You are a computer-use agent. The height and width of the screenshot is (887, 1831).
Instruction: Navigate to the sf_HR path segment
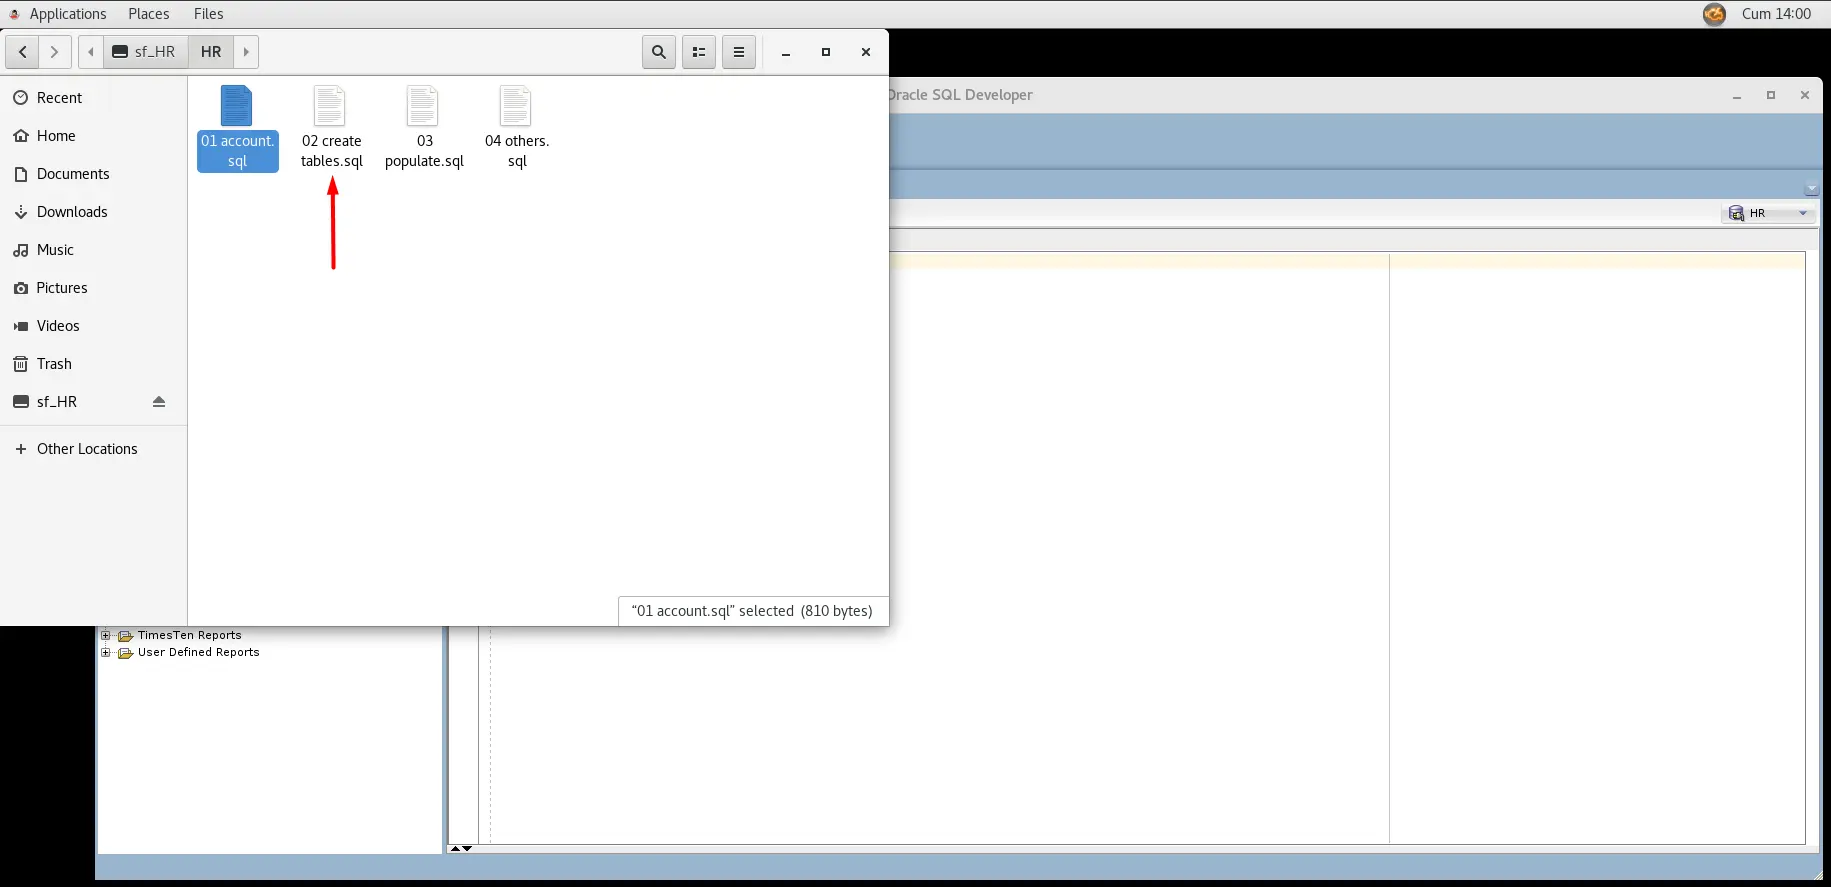click(x=145, y=52)
